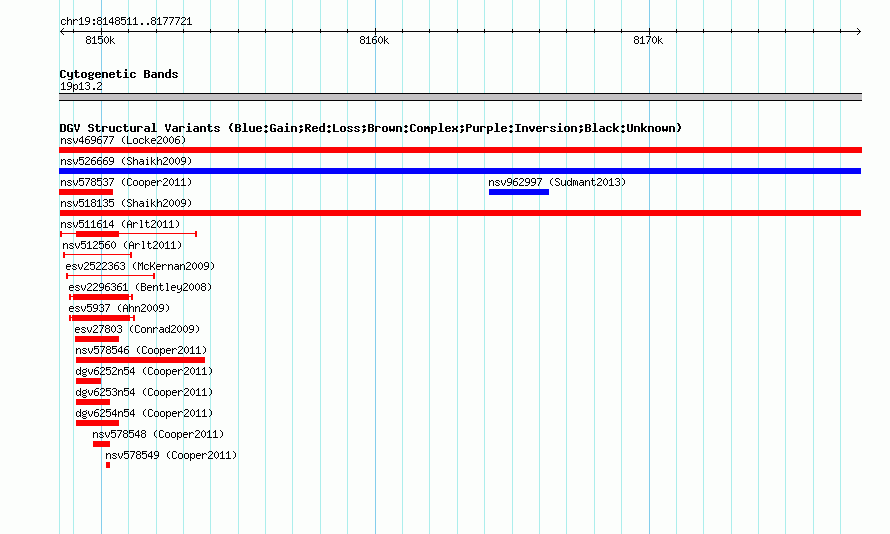Select the esv5937 red loss bar
Viewport: 890px width, 534px height.
pyautogui.click(x=102, y=318)
